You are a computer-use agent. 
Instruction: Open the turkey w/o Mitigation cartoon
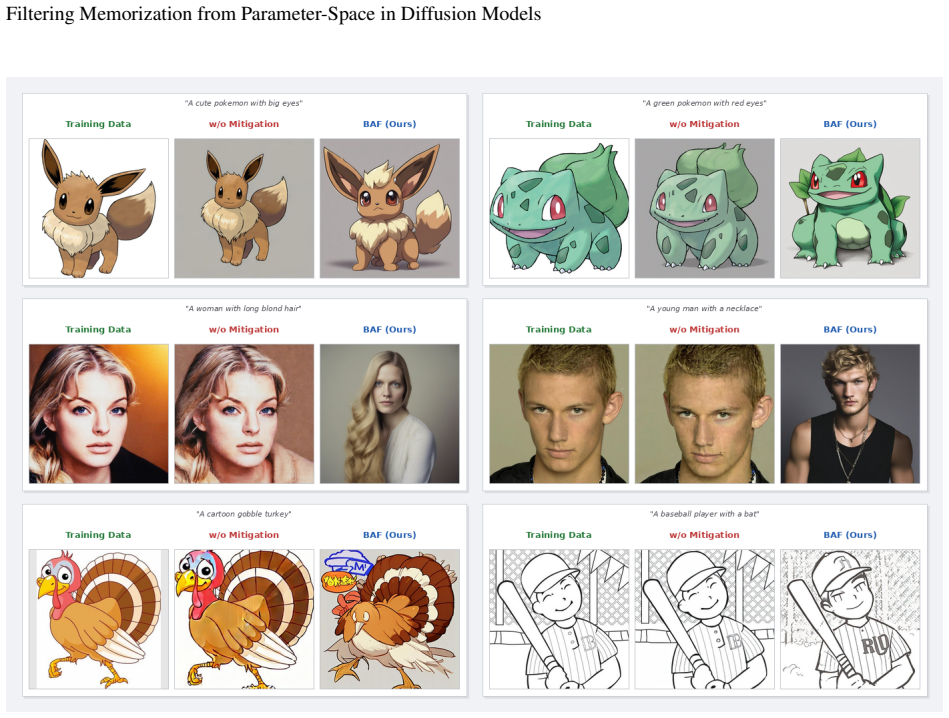pyautogui.click(x=244, y=619)
